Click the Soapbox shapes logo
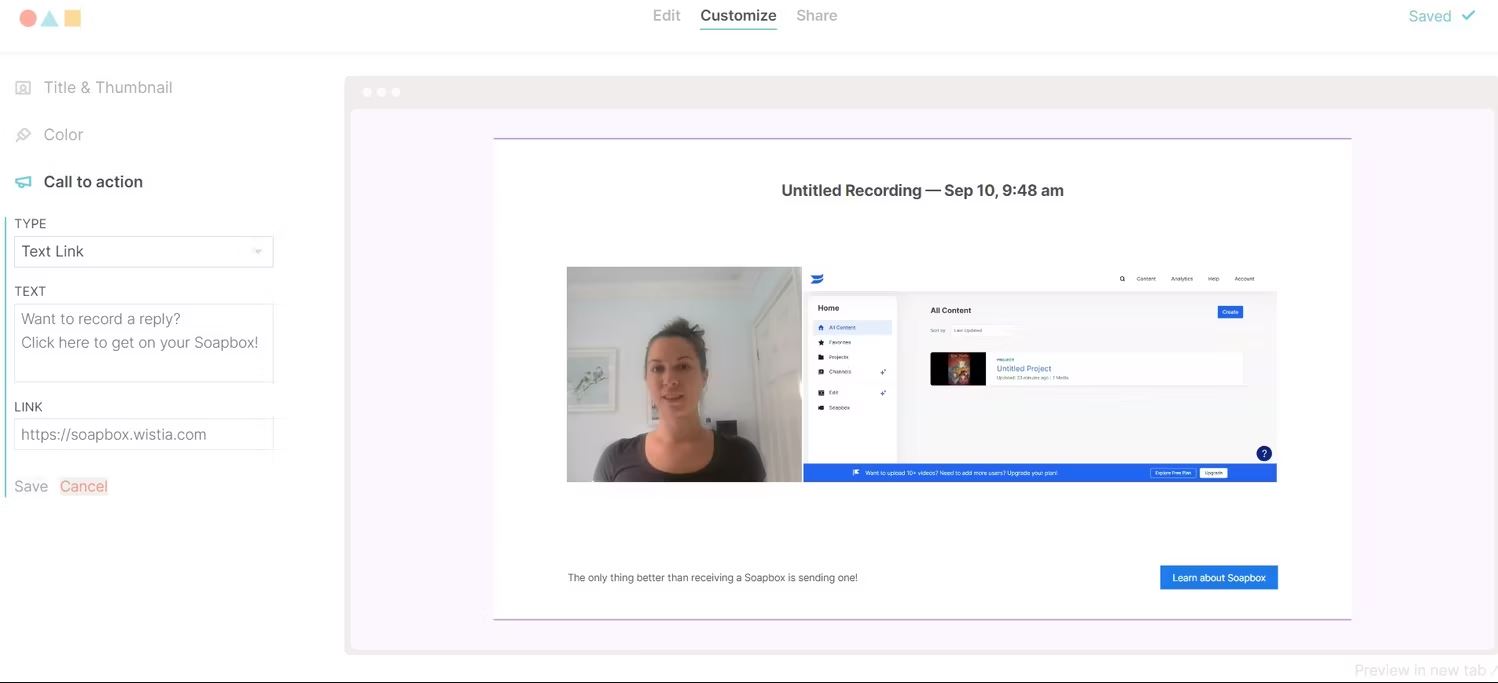 point(50,18)
